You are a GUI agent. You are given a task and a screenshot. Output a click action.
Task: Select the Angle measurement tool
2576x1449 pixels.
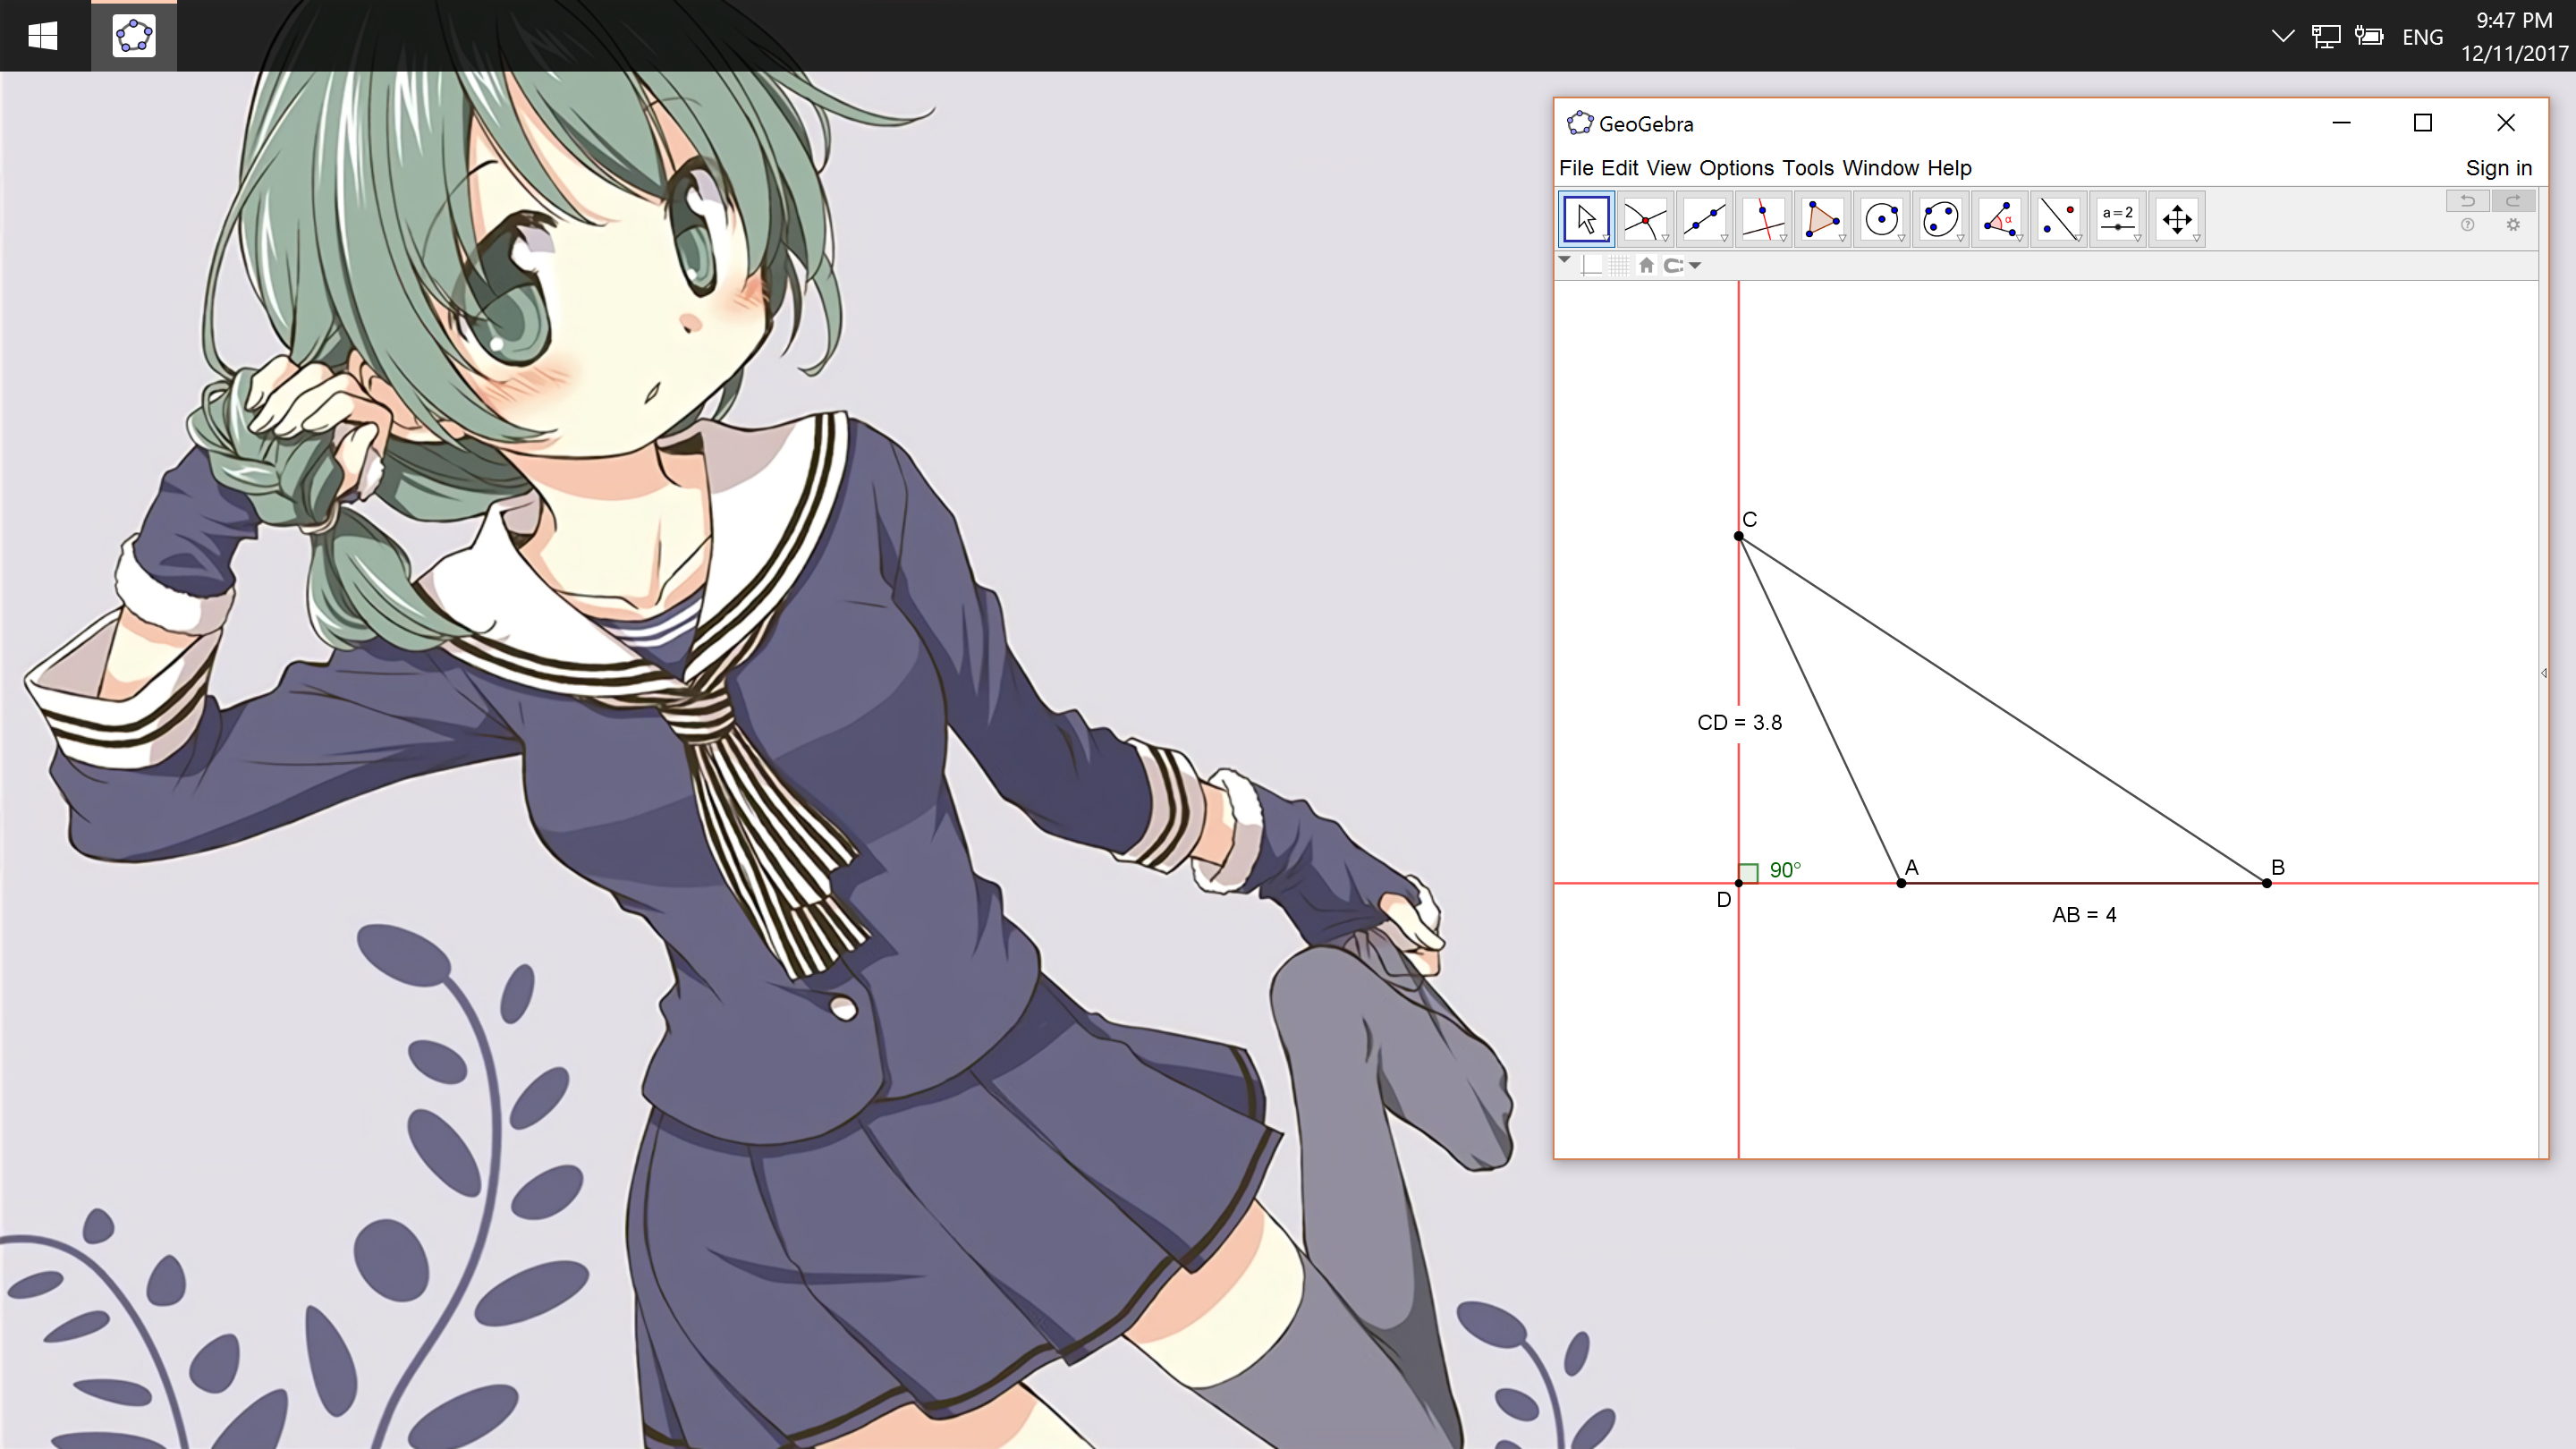pos(1999,219)
